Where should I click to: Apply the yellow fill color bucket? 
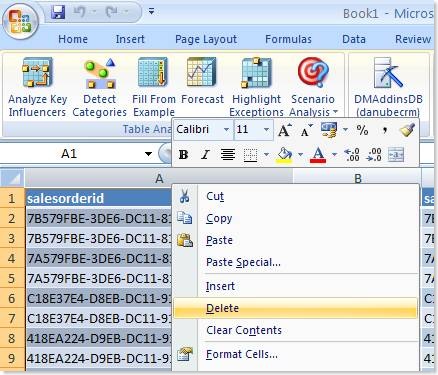pos(284,155)
